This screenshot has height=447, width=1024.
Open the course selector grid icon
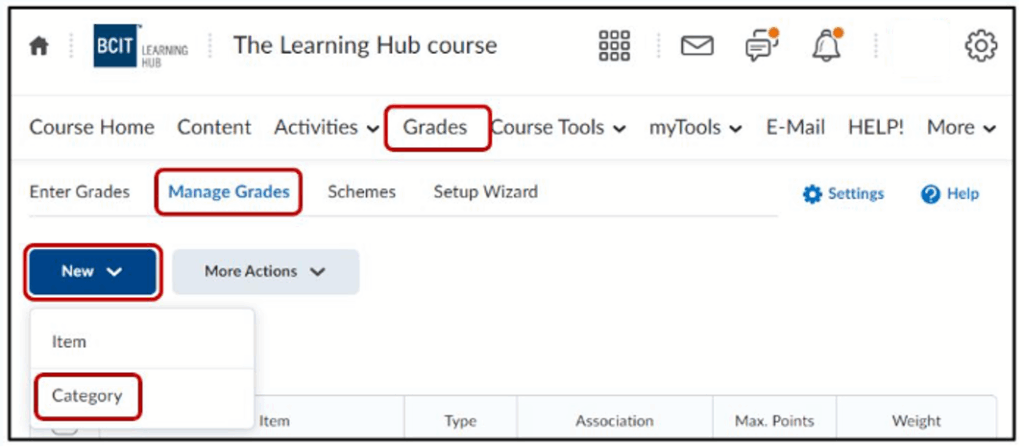pyautogui.click(x=614, y=46)
